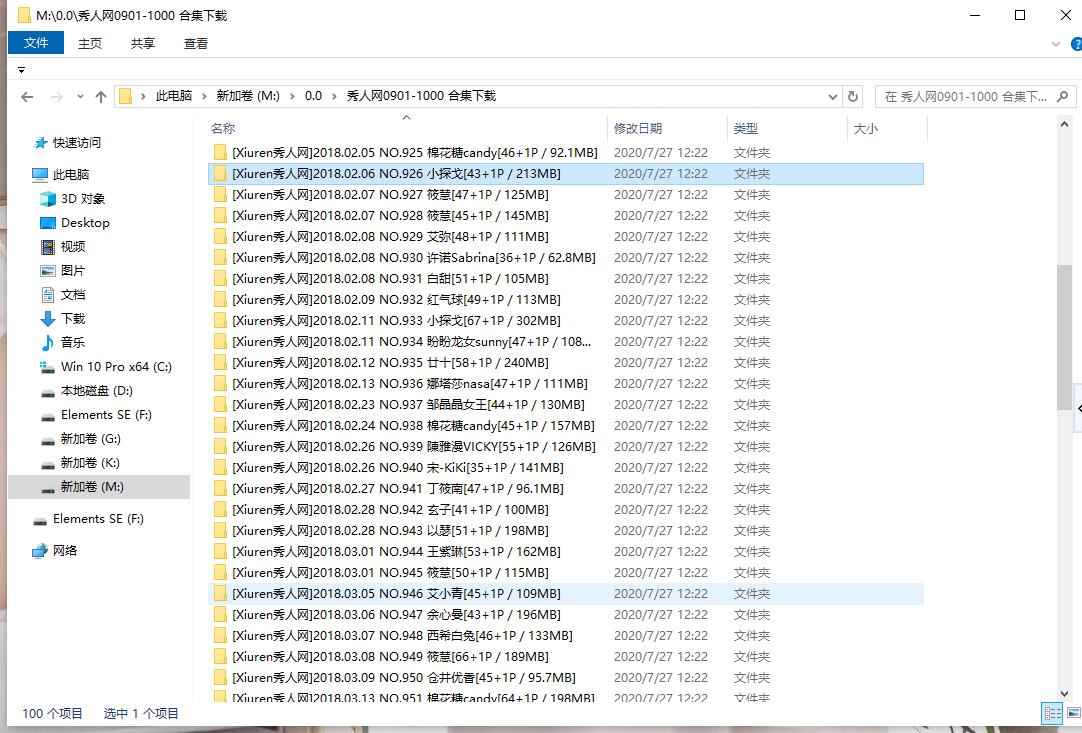The image size is (1082, 733).
Task: Open 下载 in the navigation pane
Action: 72,318
